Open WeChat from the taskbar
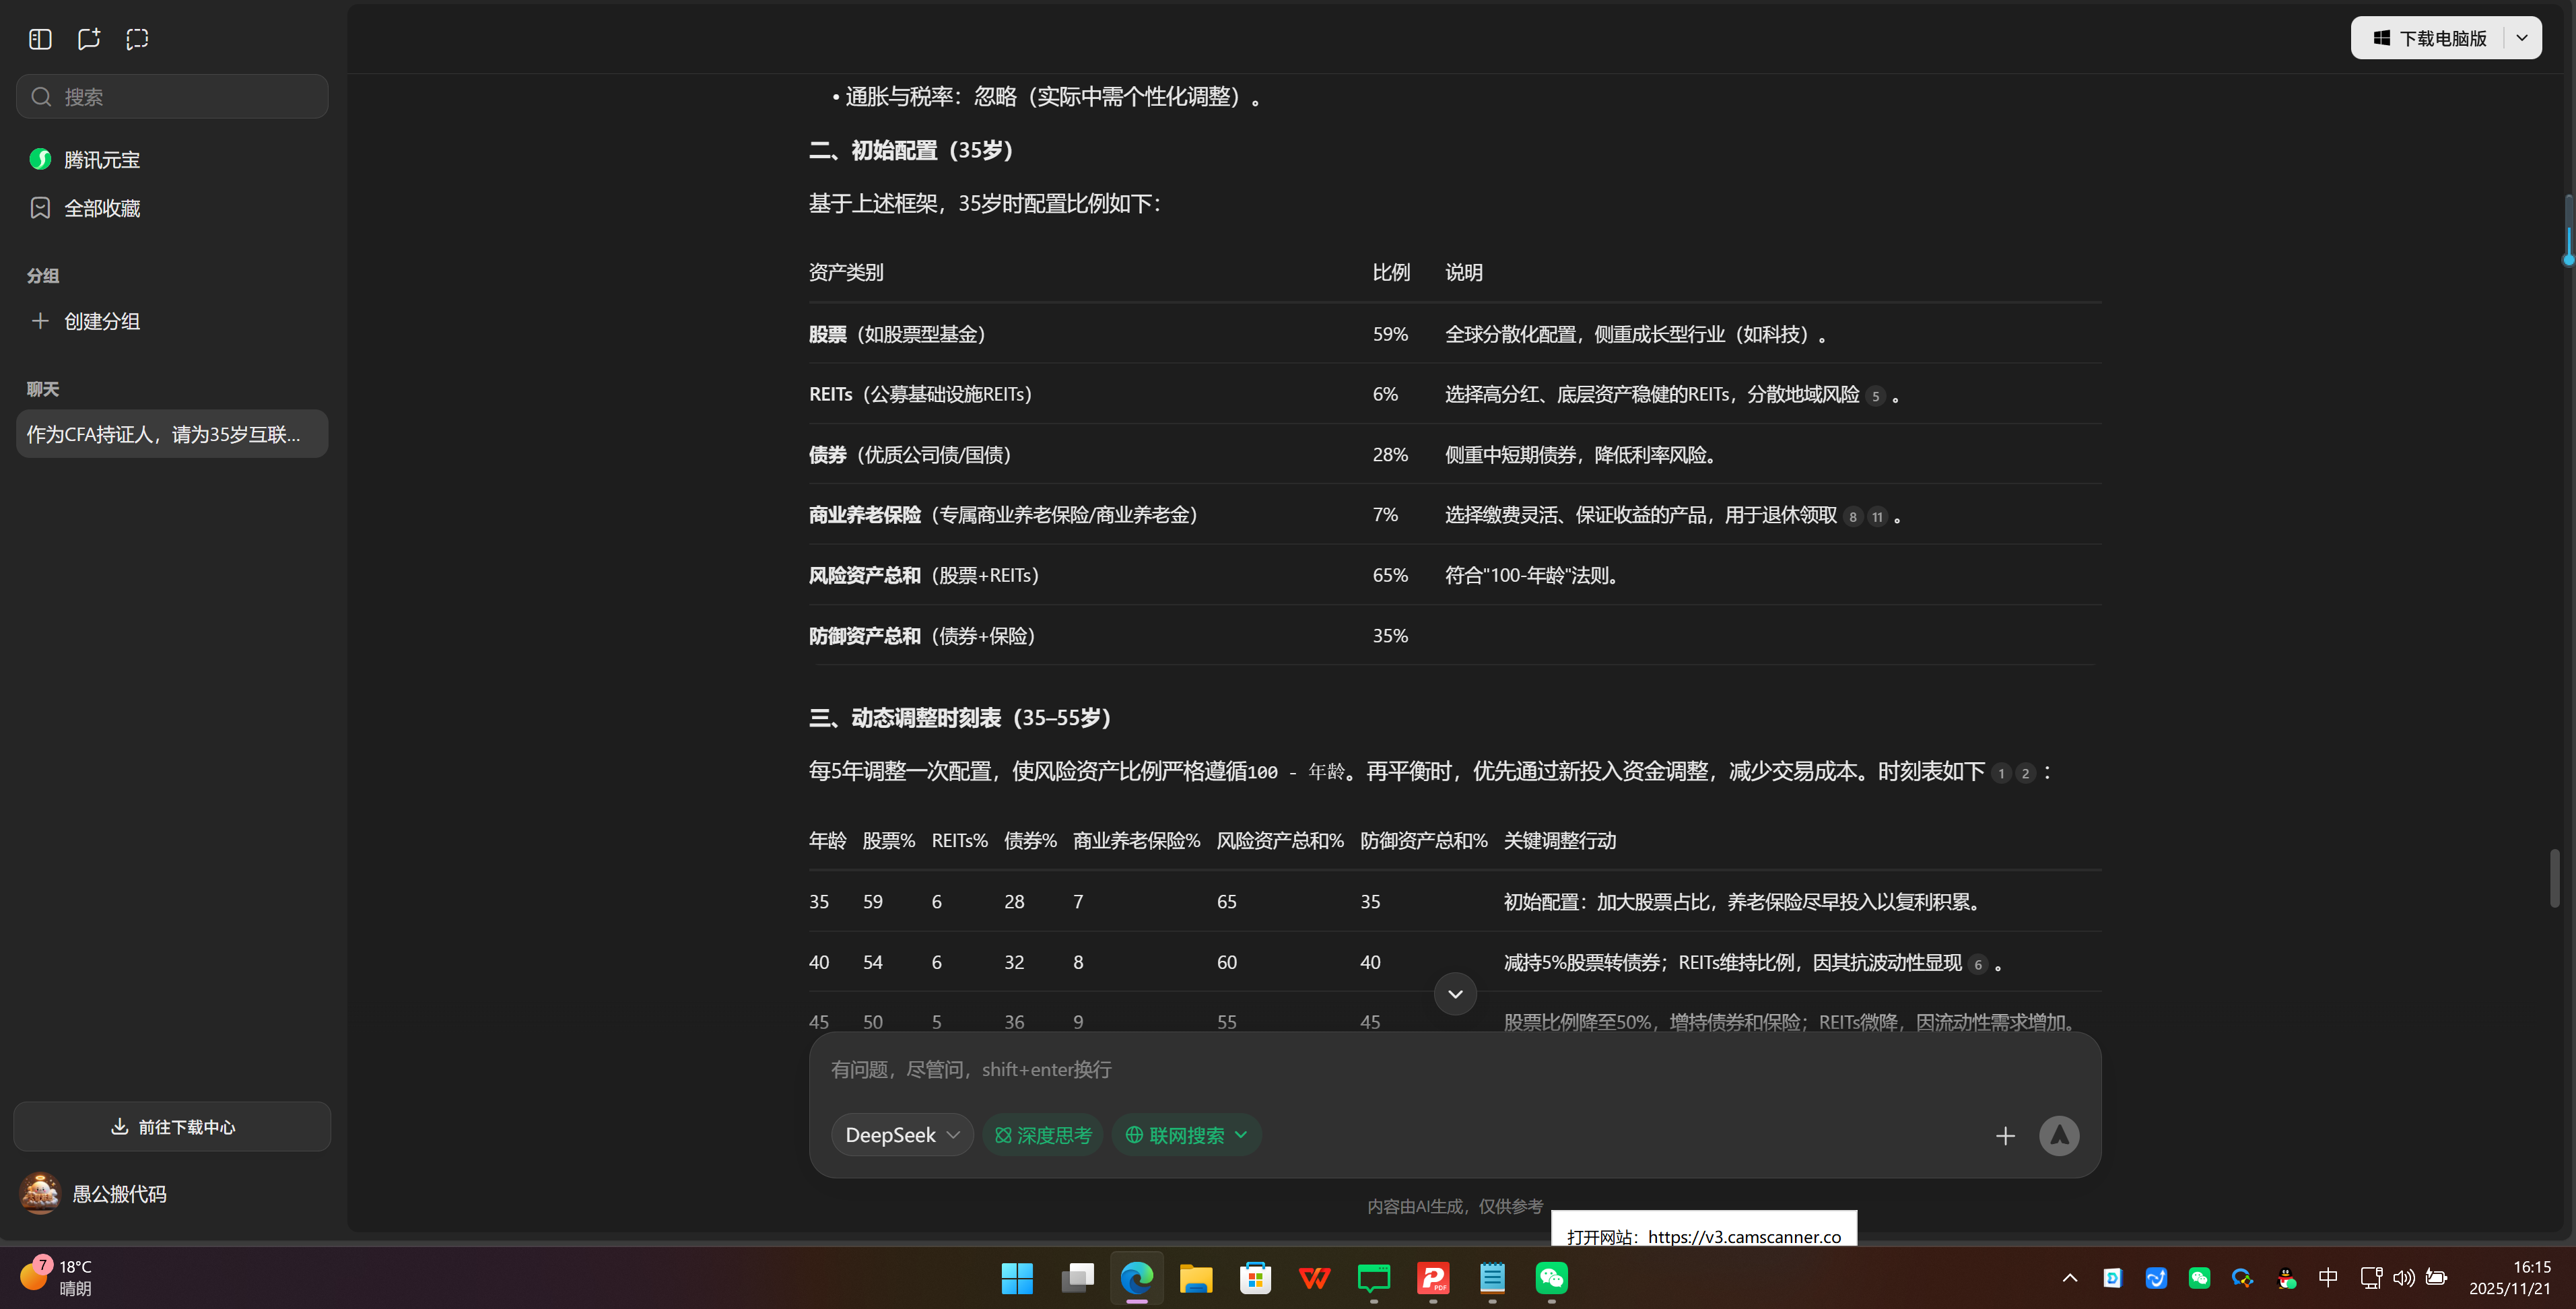This screenshot has width=2576, height=1309. (1551, 1277)
